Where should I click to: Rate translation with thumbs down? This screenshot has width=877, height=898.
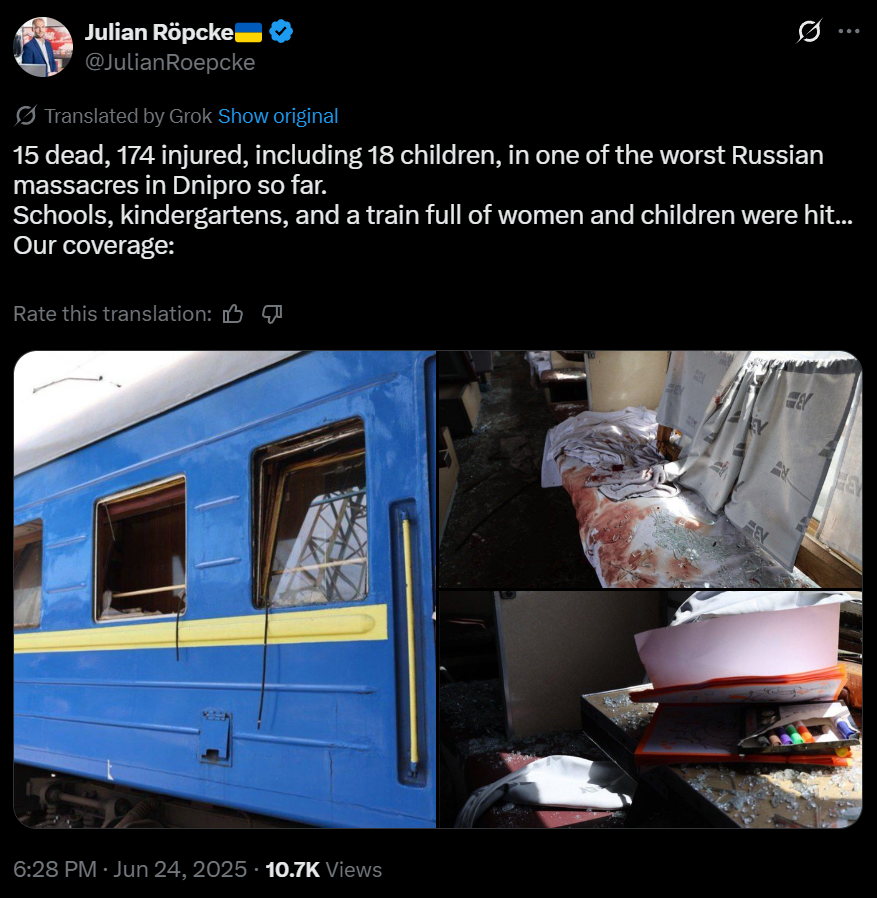(272, 314)
